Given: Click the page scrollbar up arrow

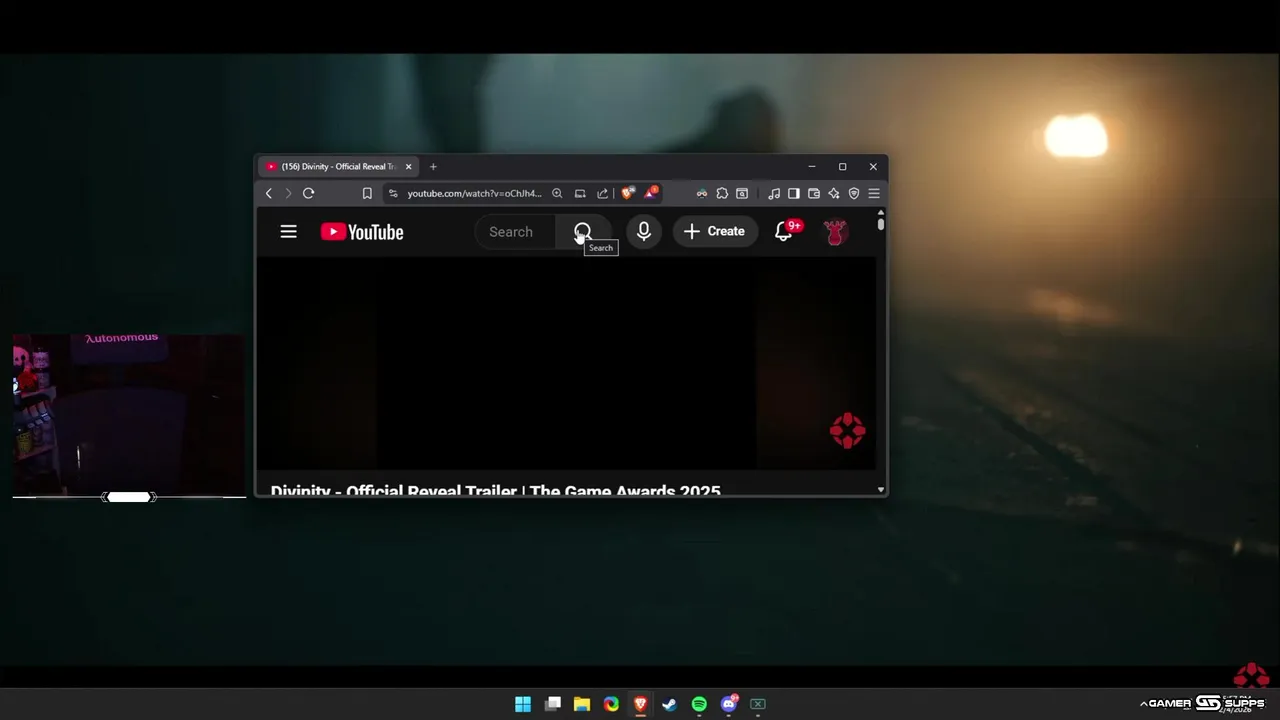Looking at the screenshot, I should (x=881, y=212).
